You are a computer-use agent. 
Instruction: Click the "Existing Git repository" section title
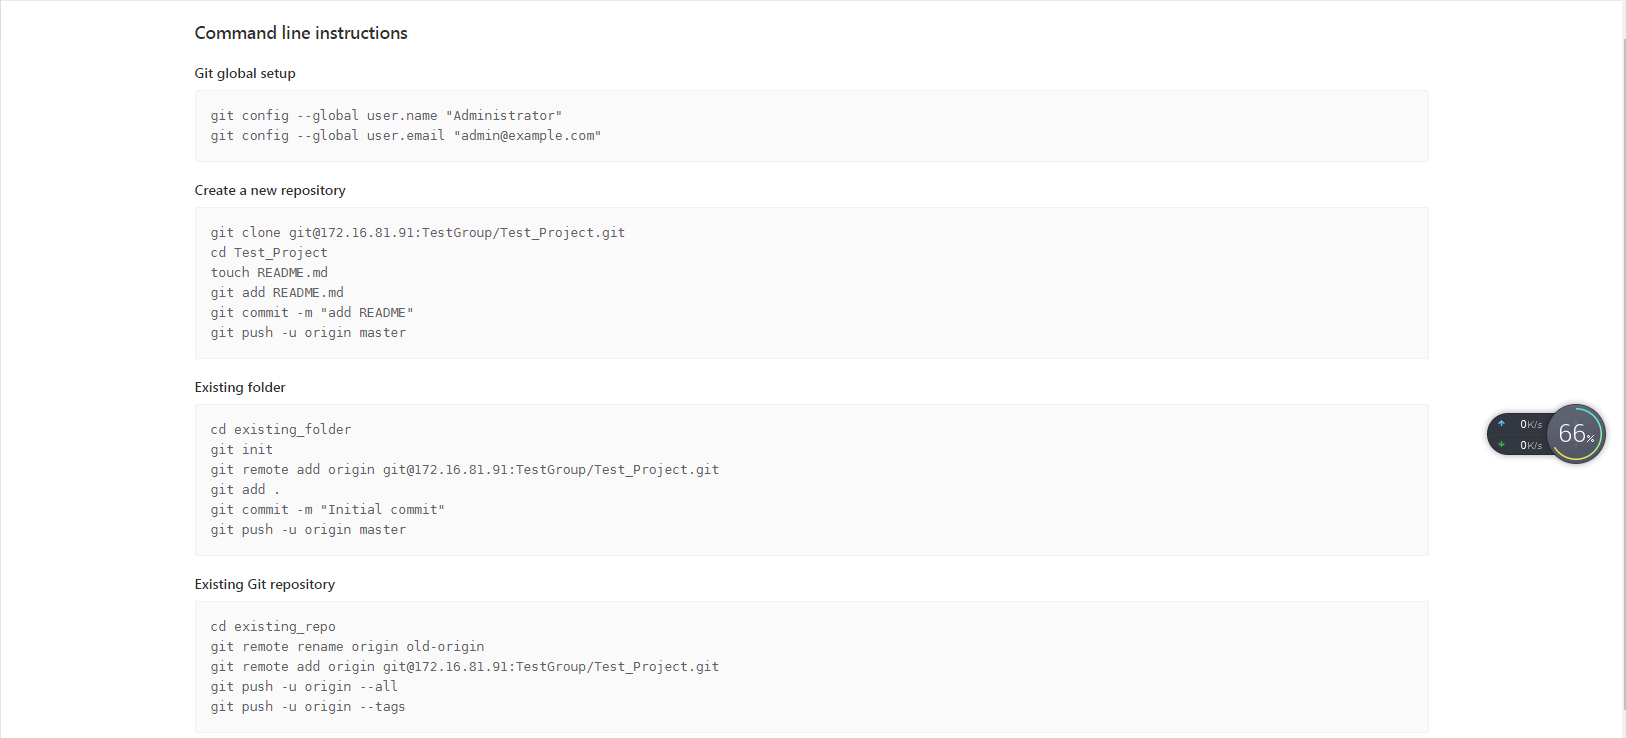pos(265,584)
